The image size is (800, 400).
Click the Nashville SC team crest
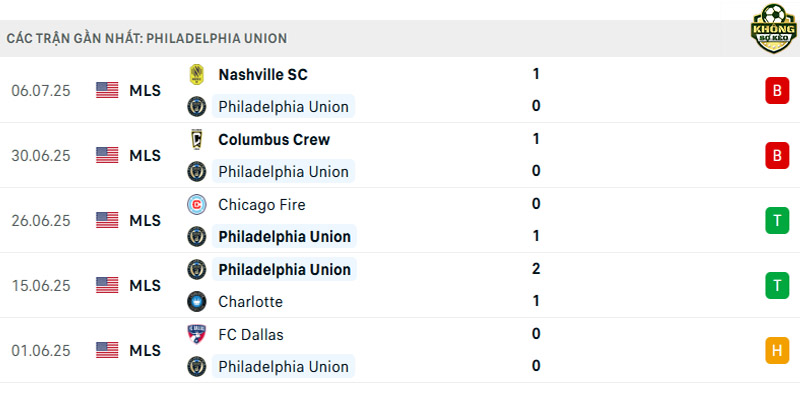click(x=196, y=74)
